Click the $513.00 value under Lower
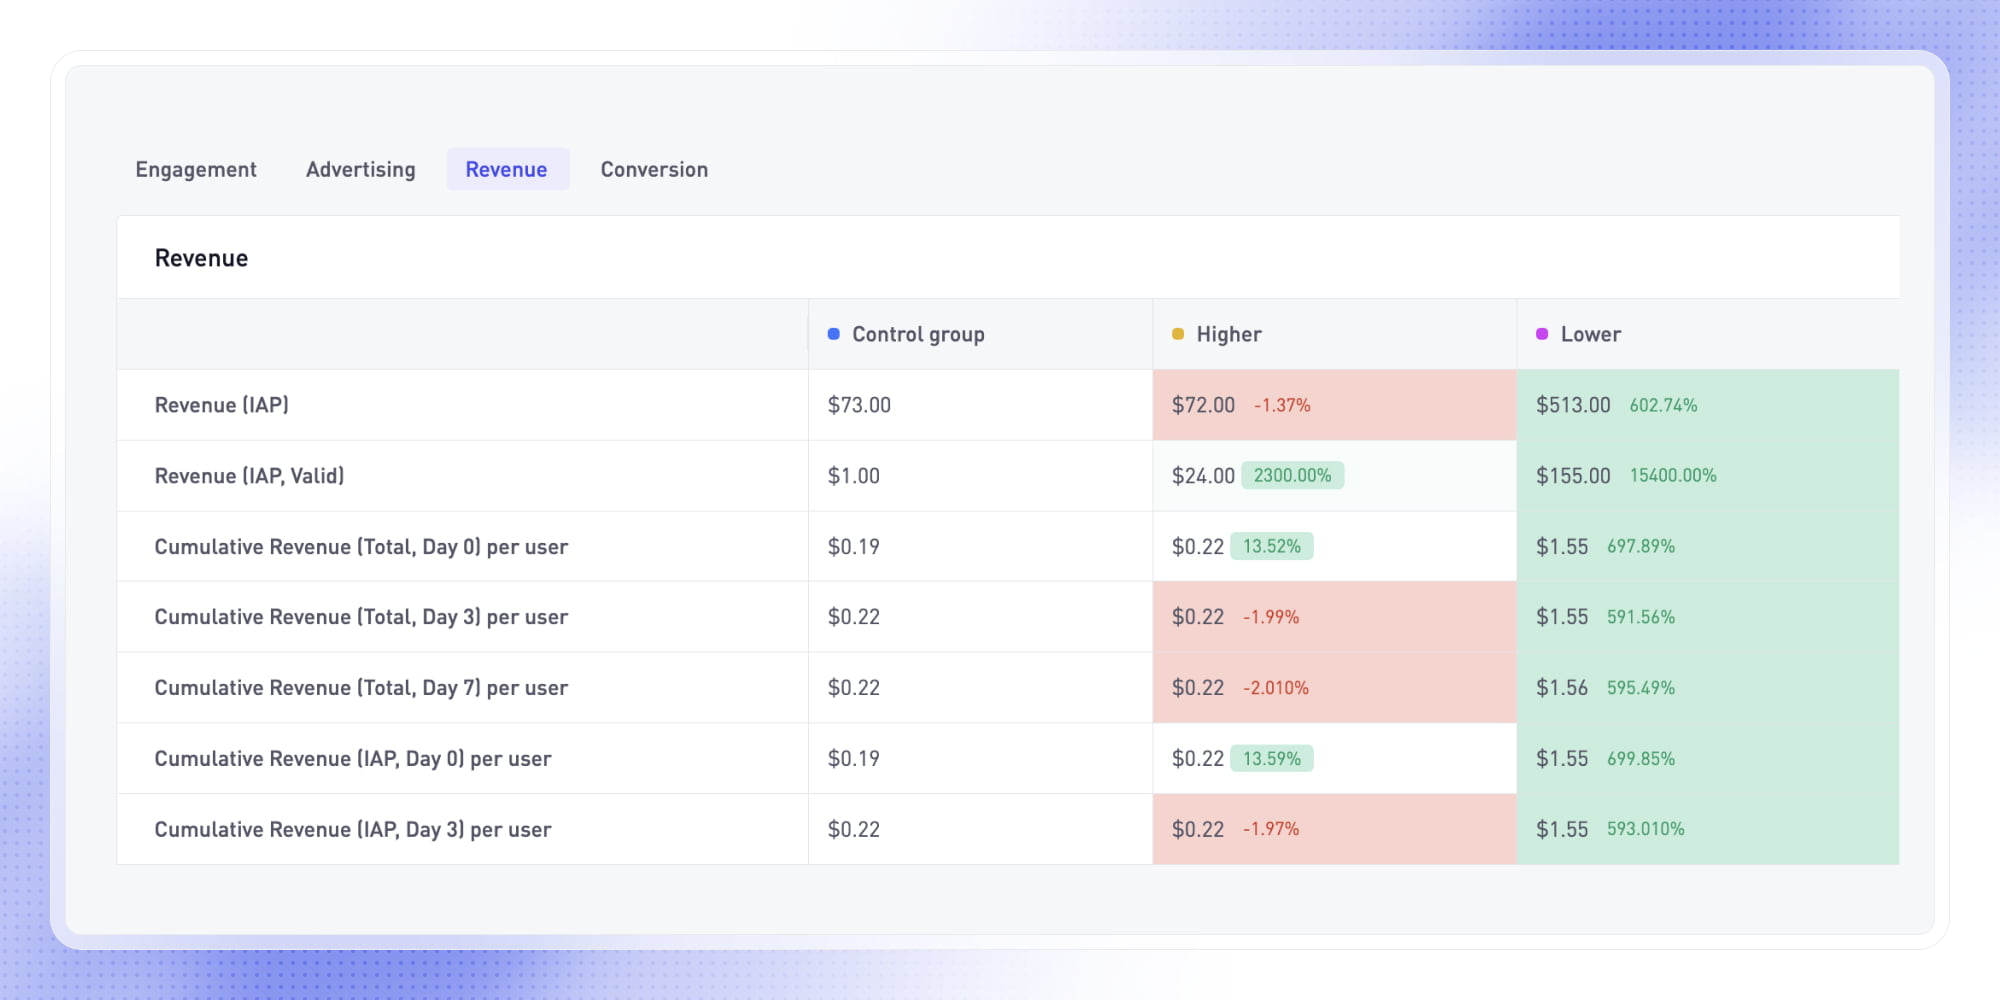The image size is (2000, 1000). click(x=1572, y=405)
